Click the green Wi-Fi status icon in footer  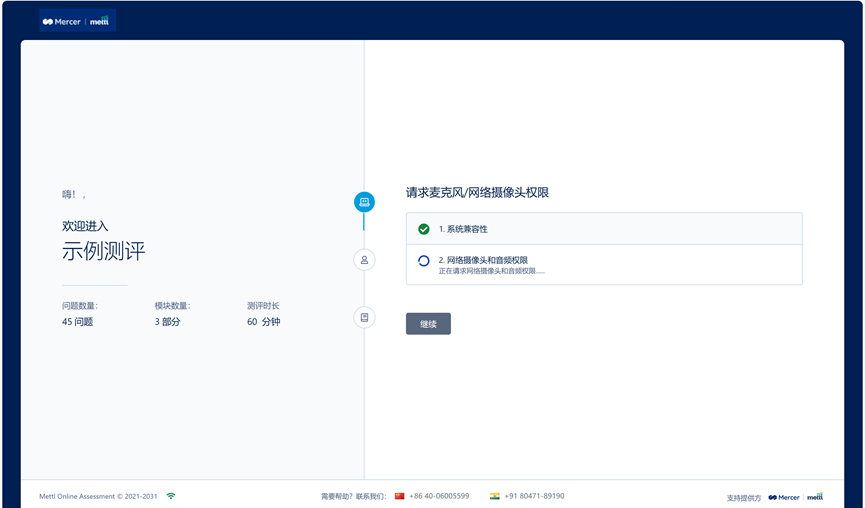(171, 496)
